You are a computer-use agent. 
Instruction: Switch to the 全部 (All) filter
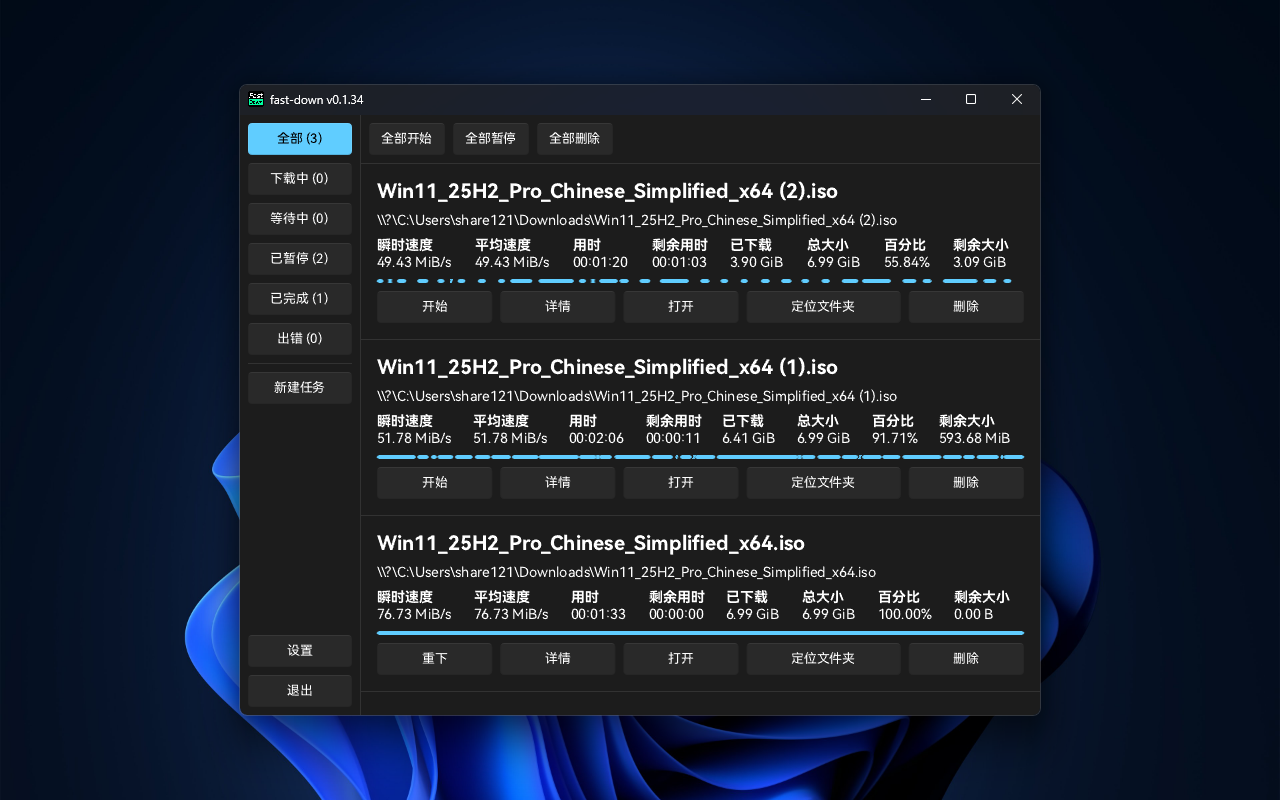[299, 139]
